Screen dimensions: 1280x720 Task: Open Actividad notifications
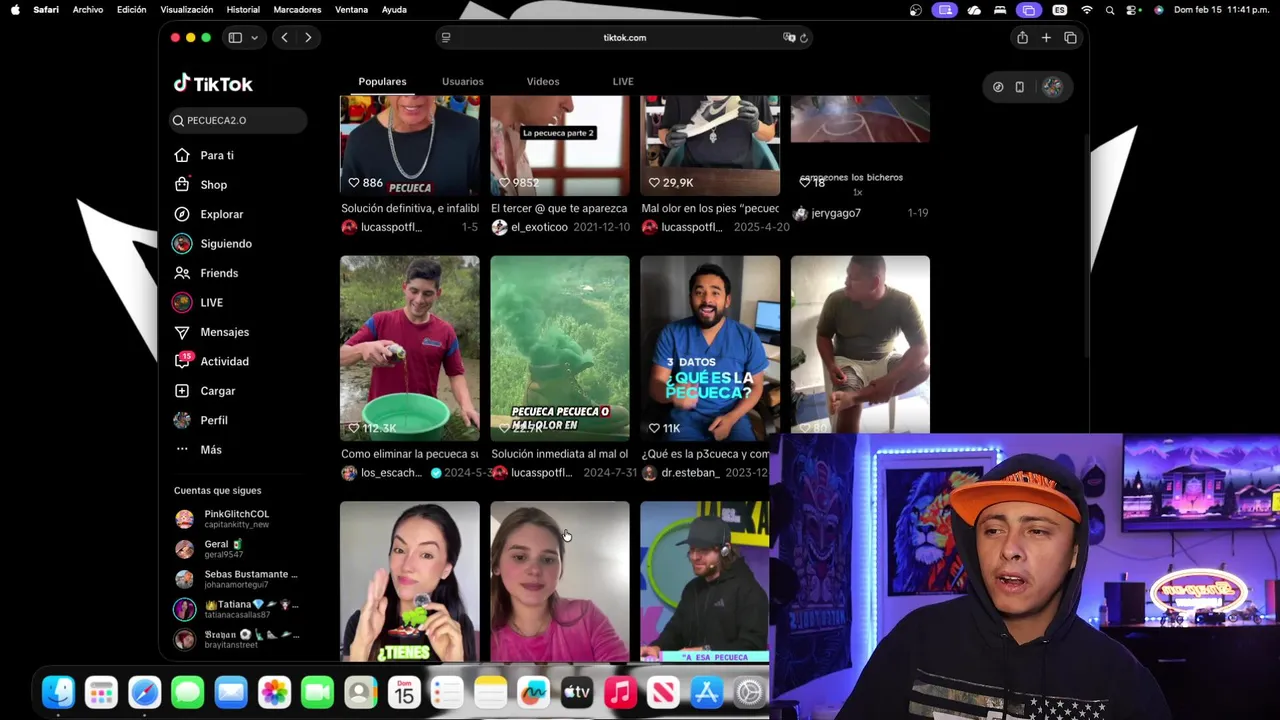[x=224, y=361]
